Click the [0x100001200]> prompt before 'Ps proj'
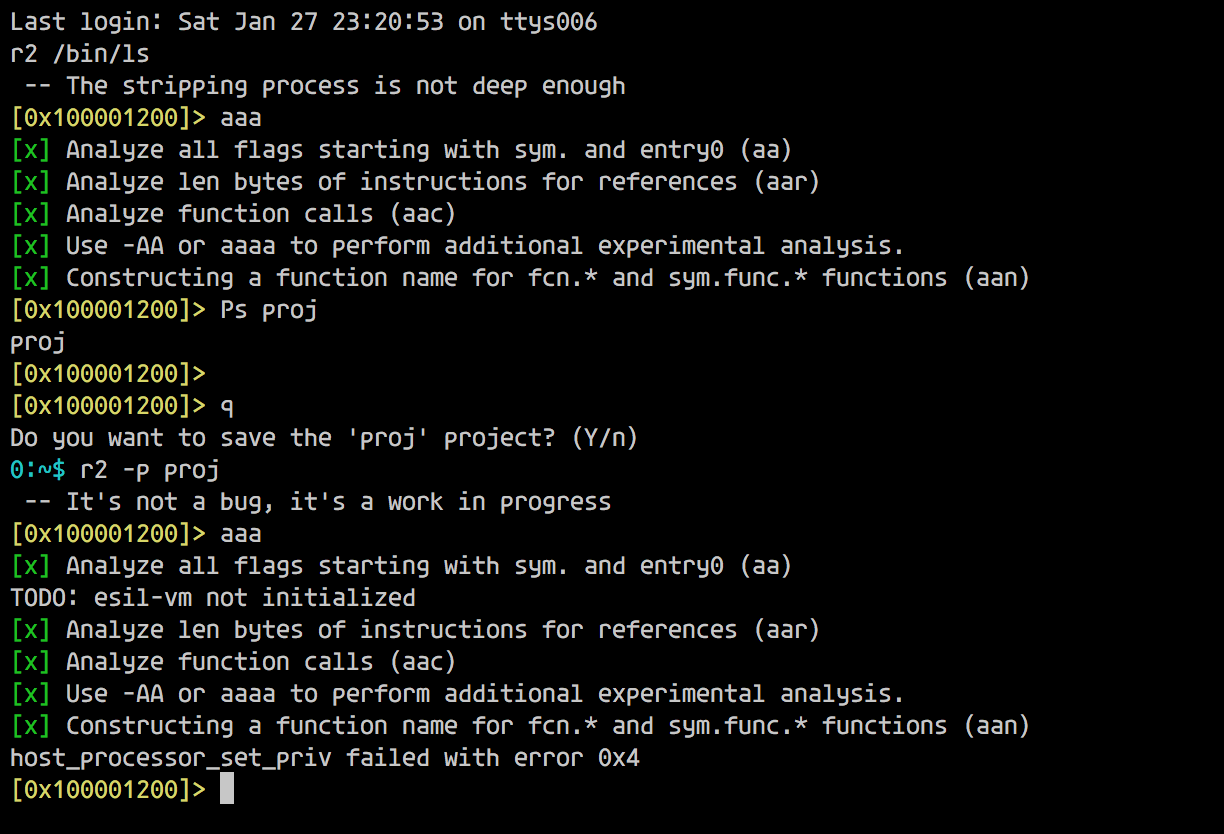 [108, 310]
